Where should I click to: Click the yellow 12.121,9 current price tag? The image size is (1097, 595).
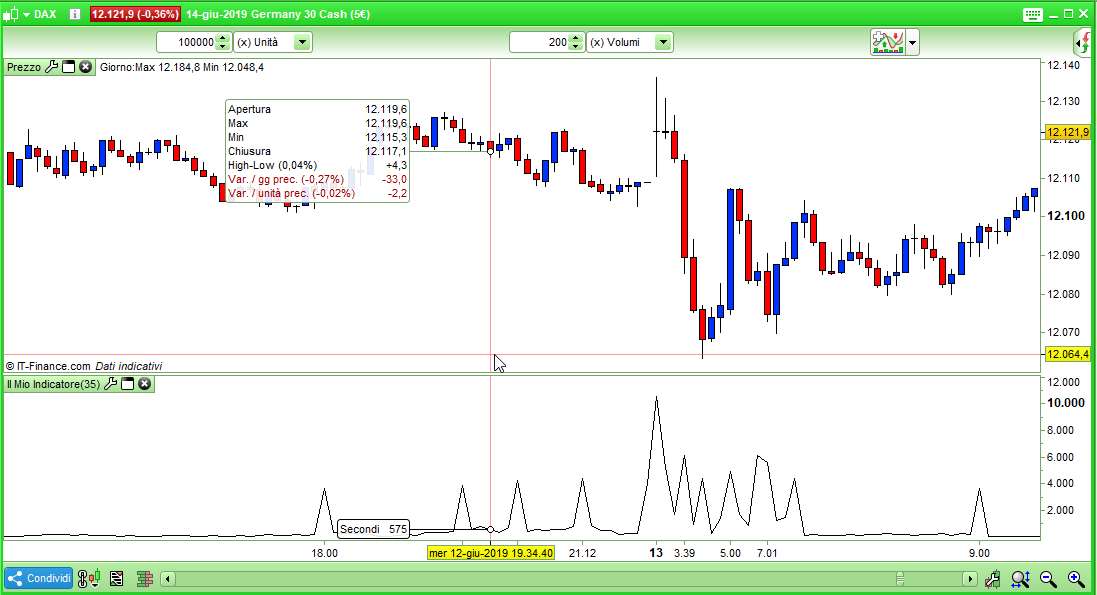[1068, 132]
